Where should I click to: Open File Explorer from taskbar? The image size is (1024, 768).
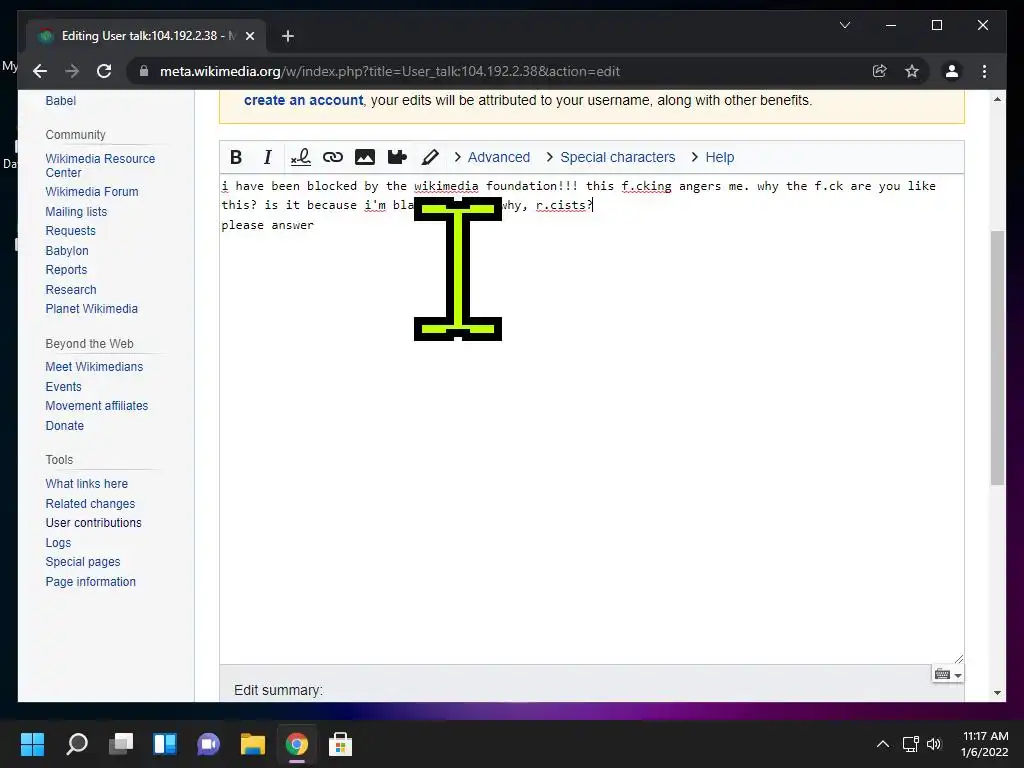pos(253,743)
